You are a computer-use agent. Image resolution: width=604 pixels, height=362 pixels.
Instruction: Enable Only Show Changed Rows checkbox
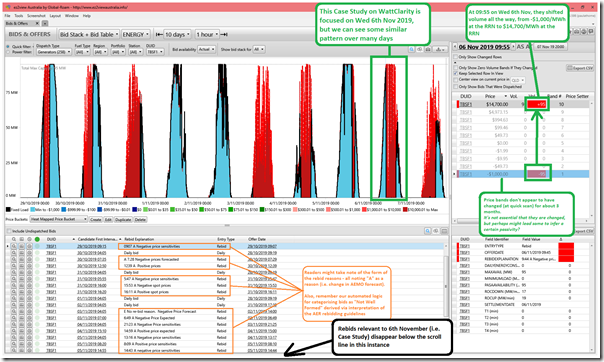pos(456,57)
